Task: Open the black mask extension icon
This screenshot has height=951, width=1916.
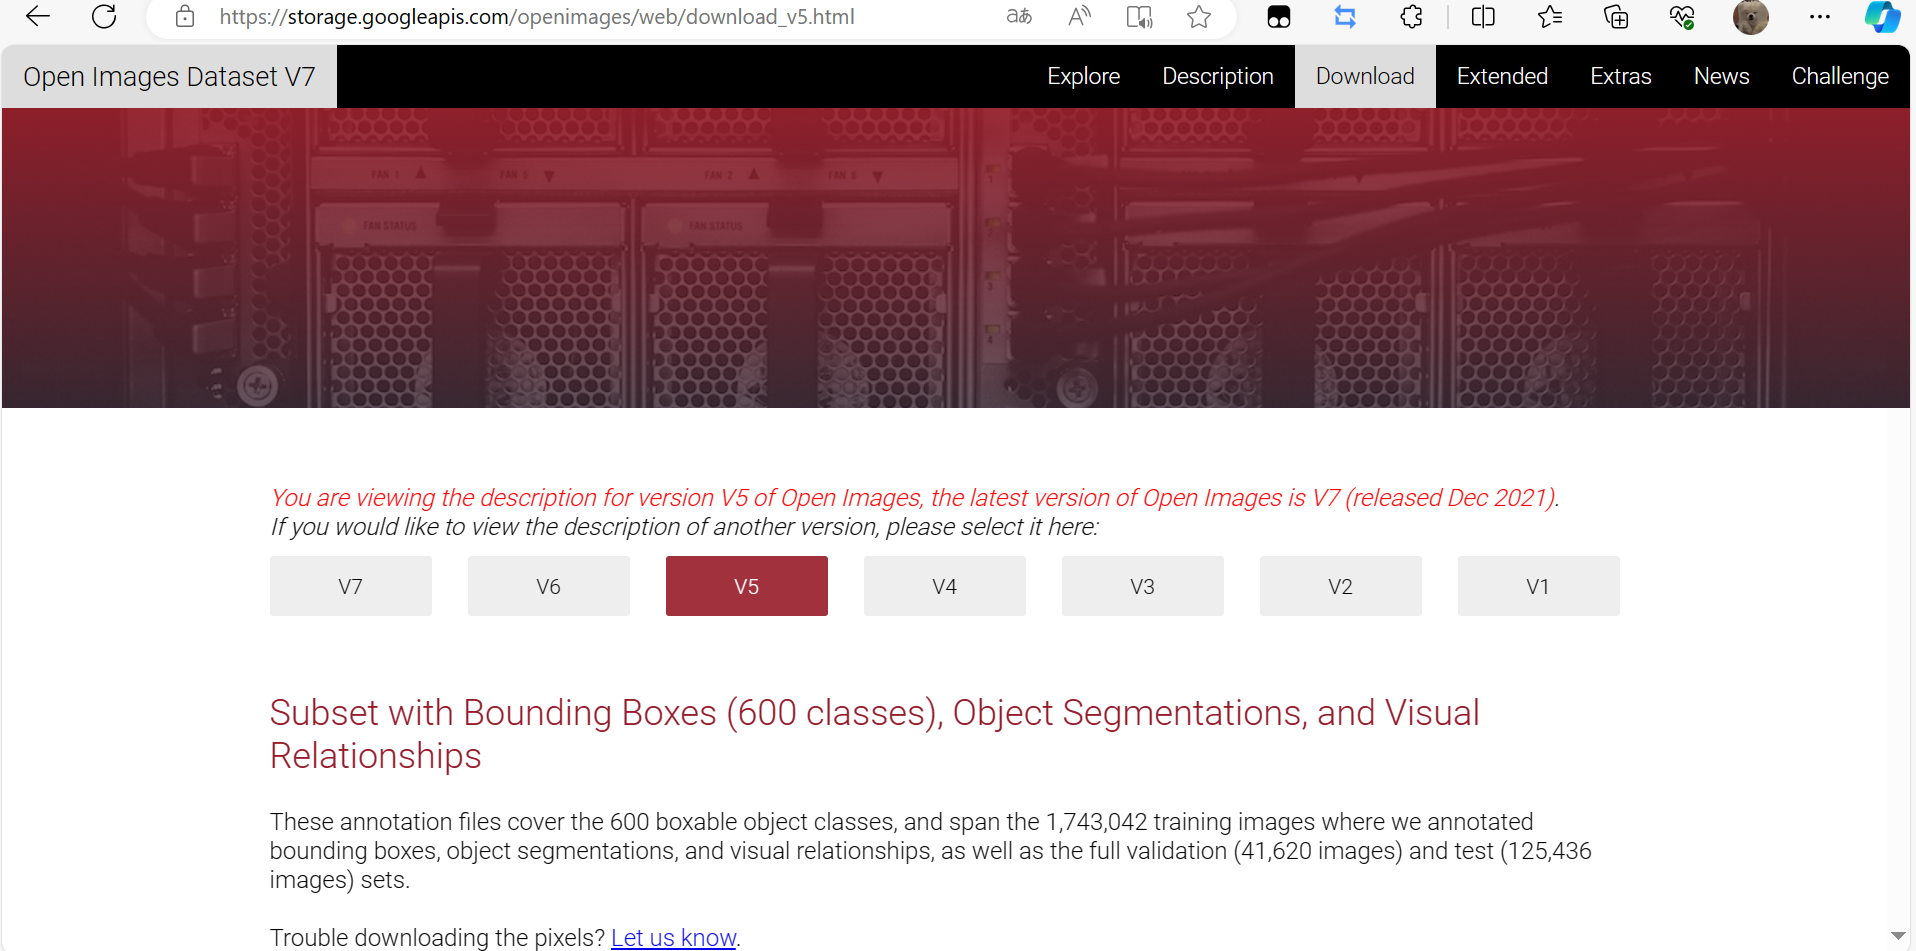Action: coord(1279,16)
